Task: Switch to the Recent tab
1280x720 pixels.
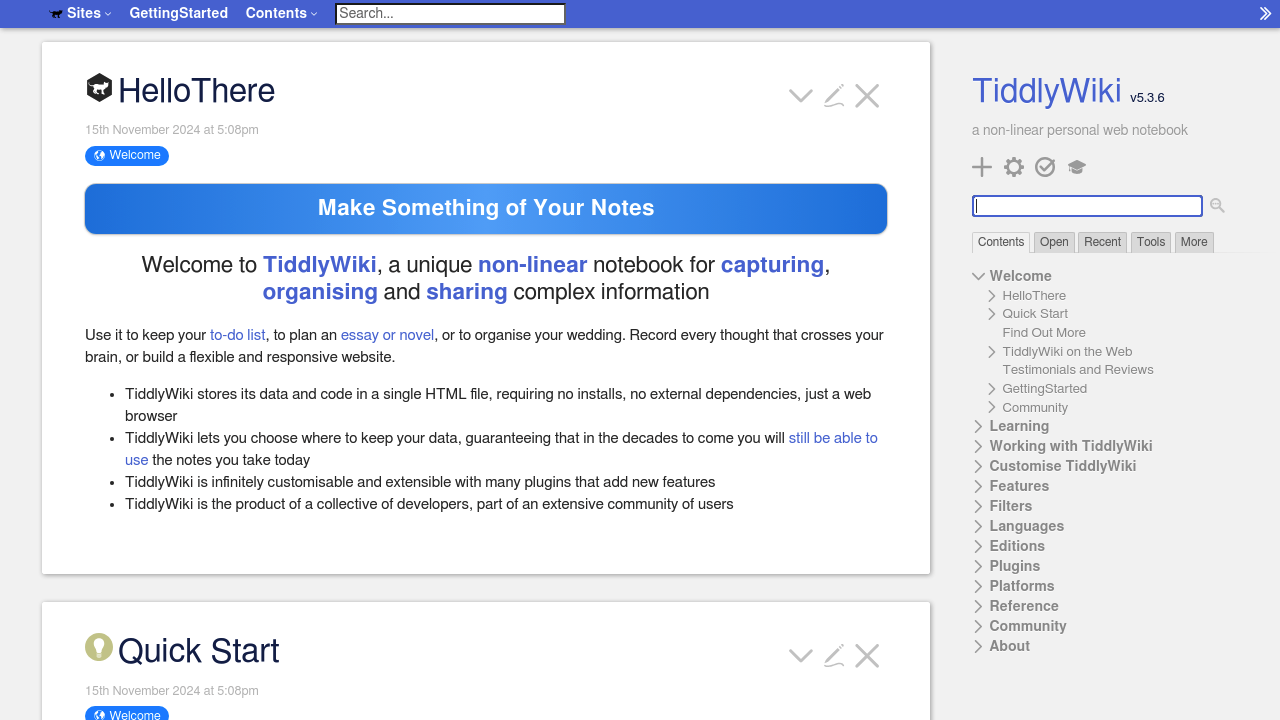Action: click(1102, 242)
